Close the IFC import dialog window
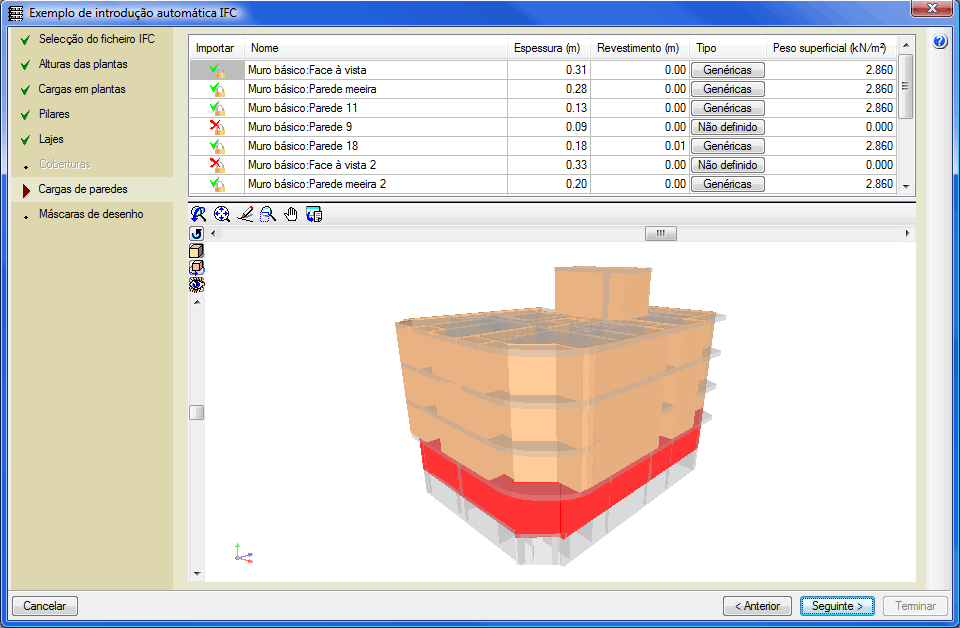 (x=932, y=9)
